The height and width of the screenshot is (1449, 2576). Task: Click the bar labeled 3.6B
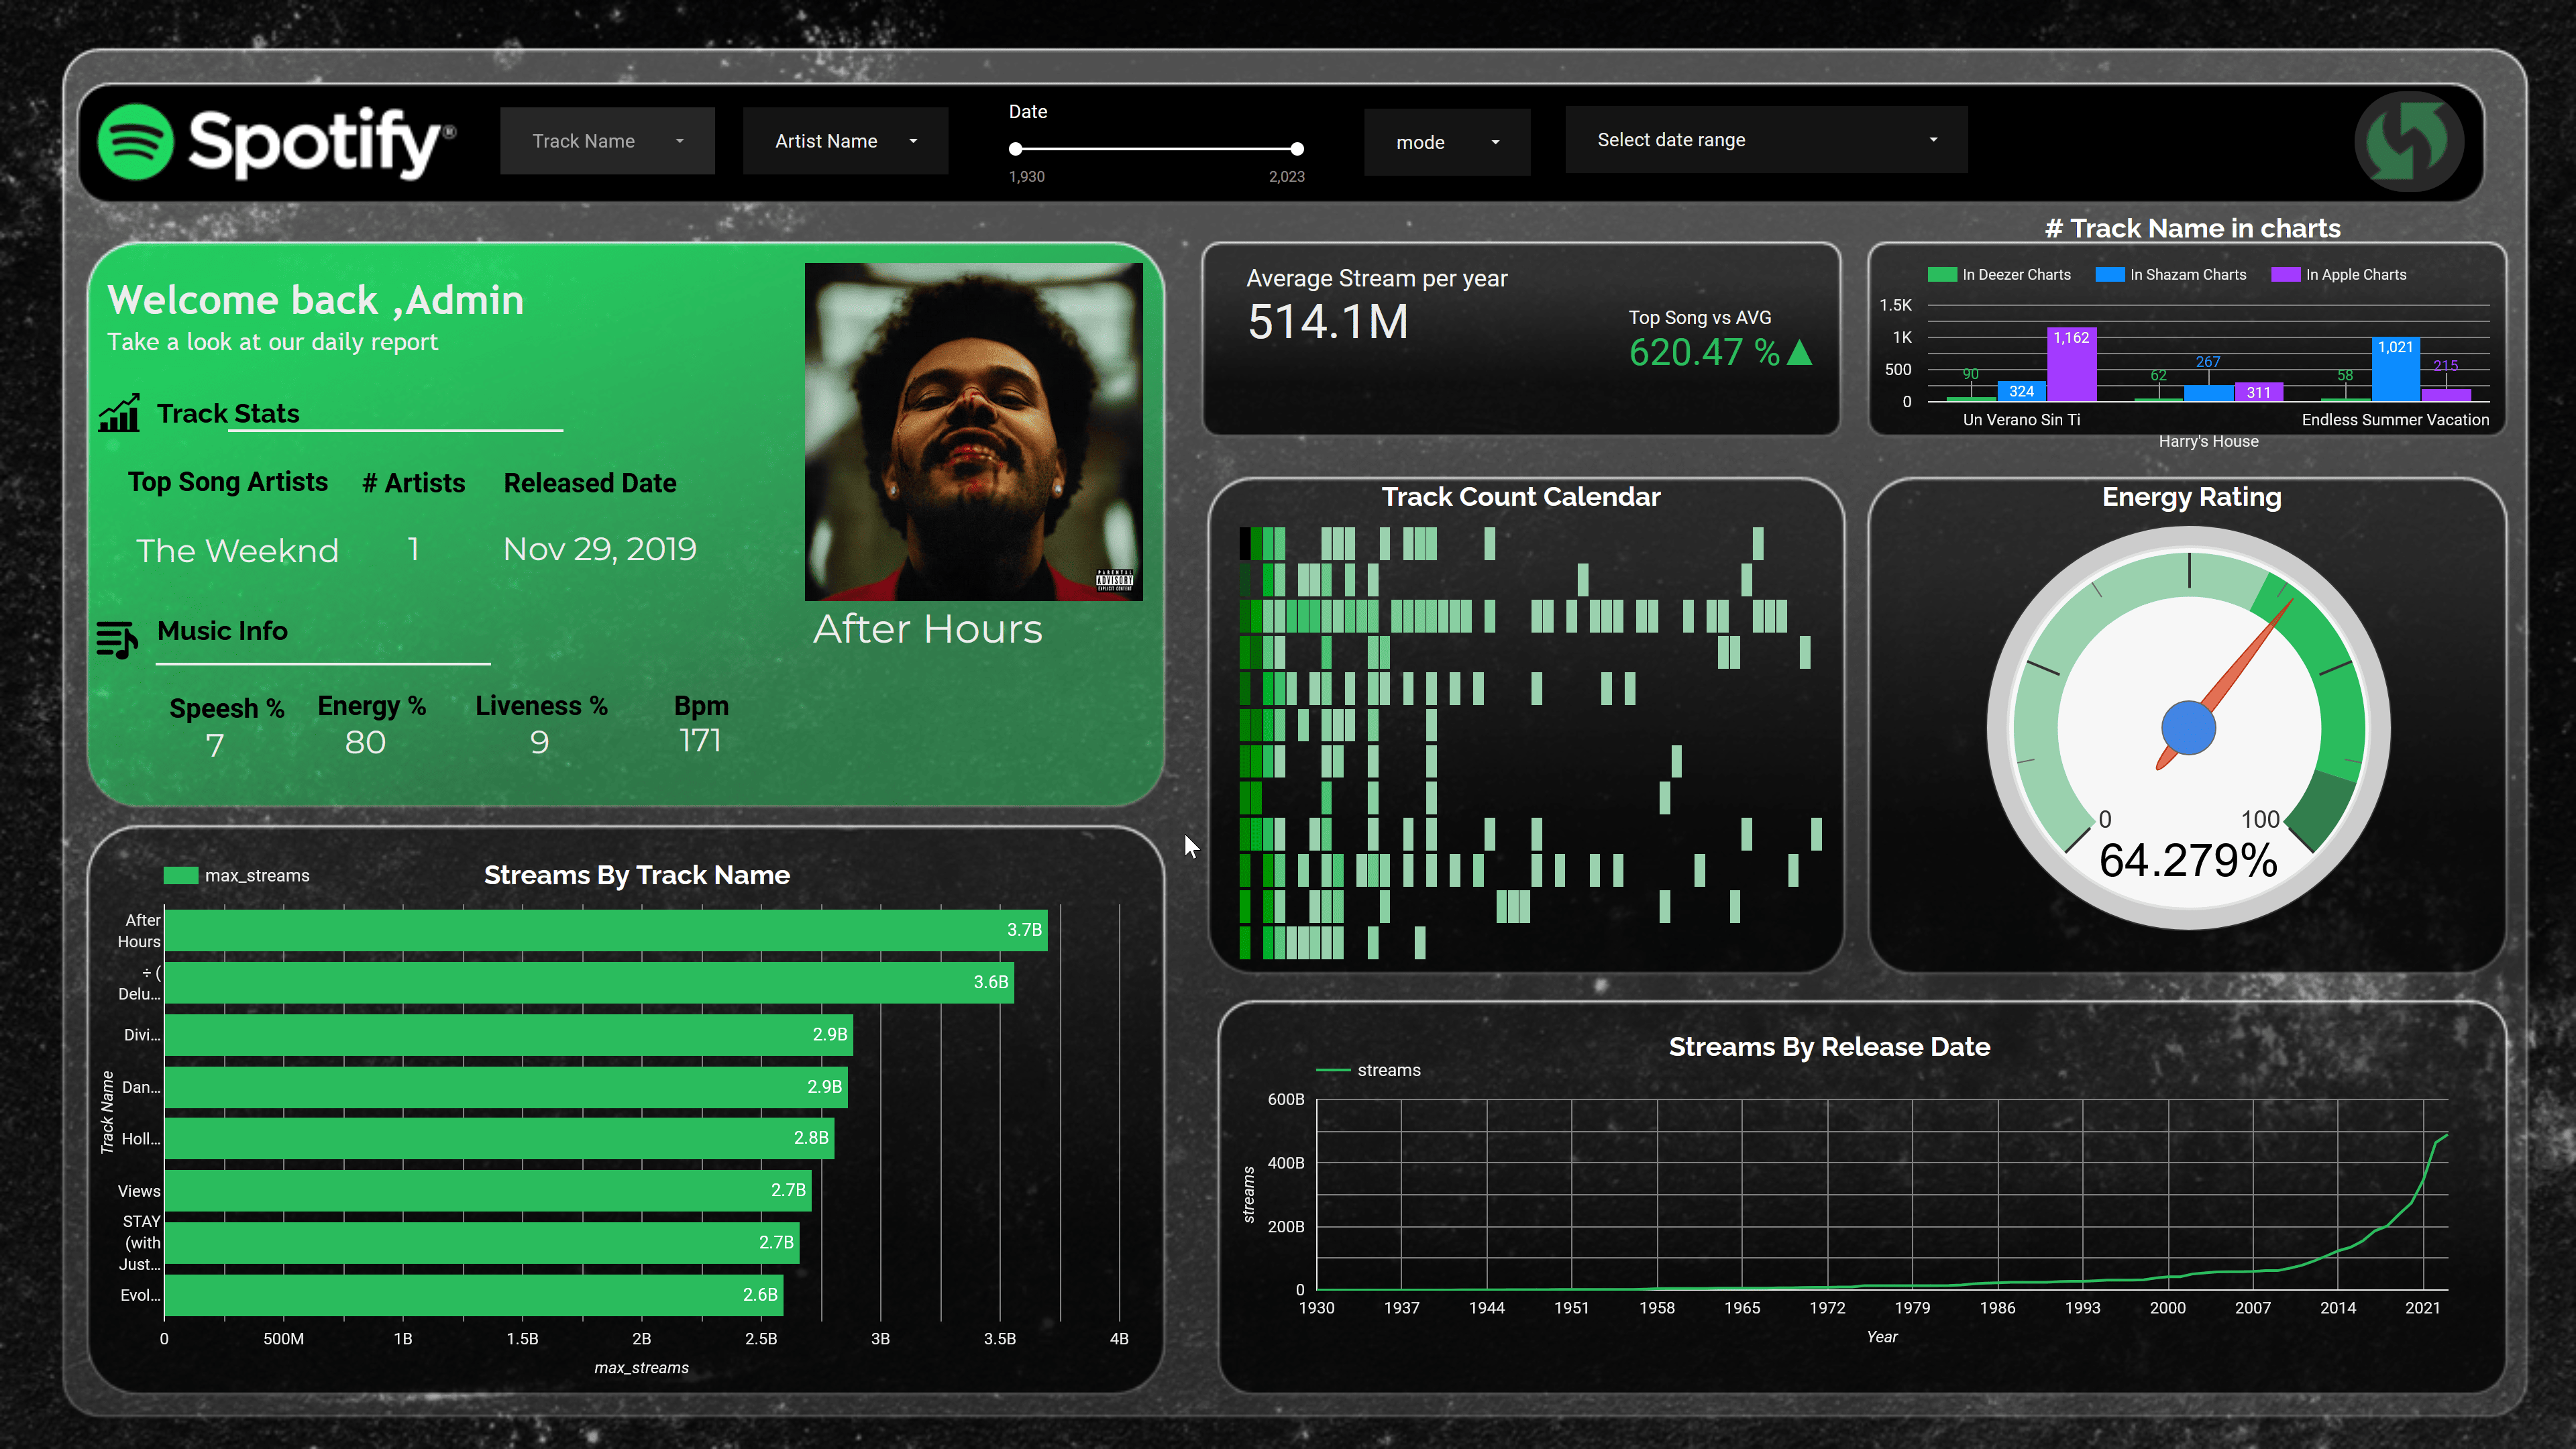click(589, 982)
